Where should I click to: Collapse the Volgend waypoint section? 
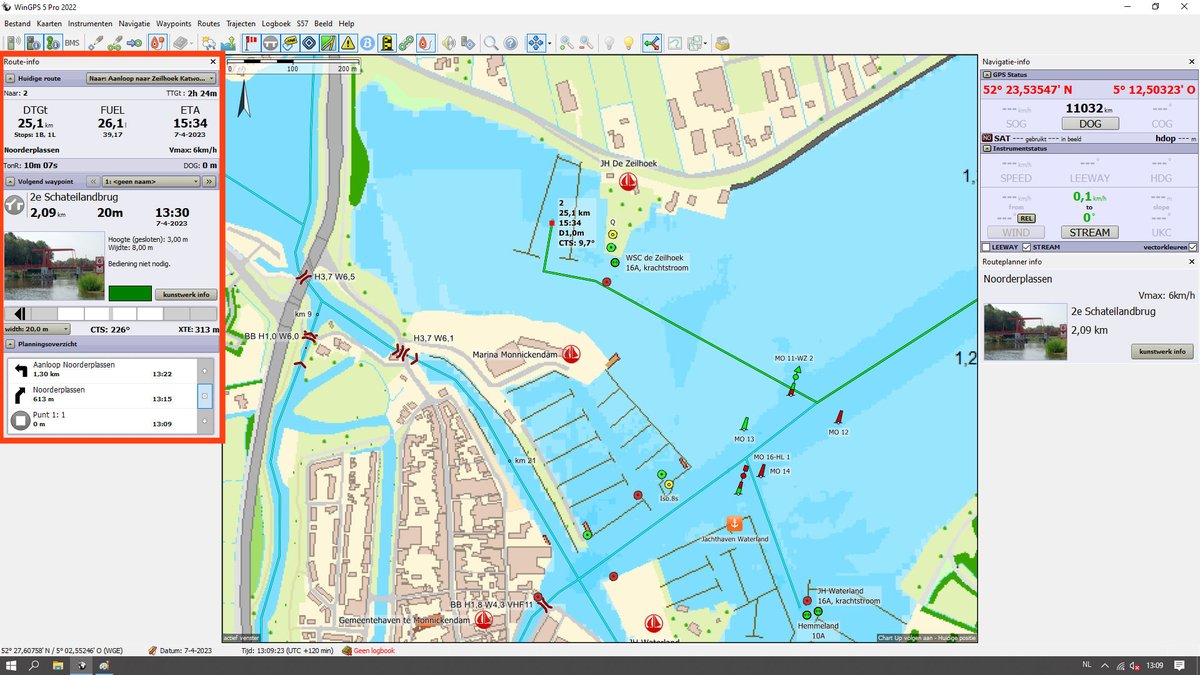click(x=10, y=182)
